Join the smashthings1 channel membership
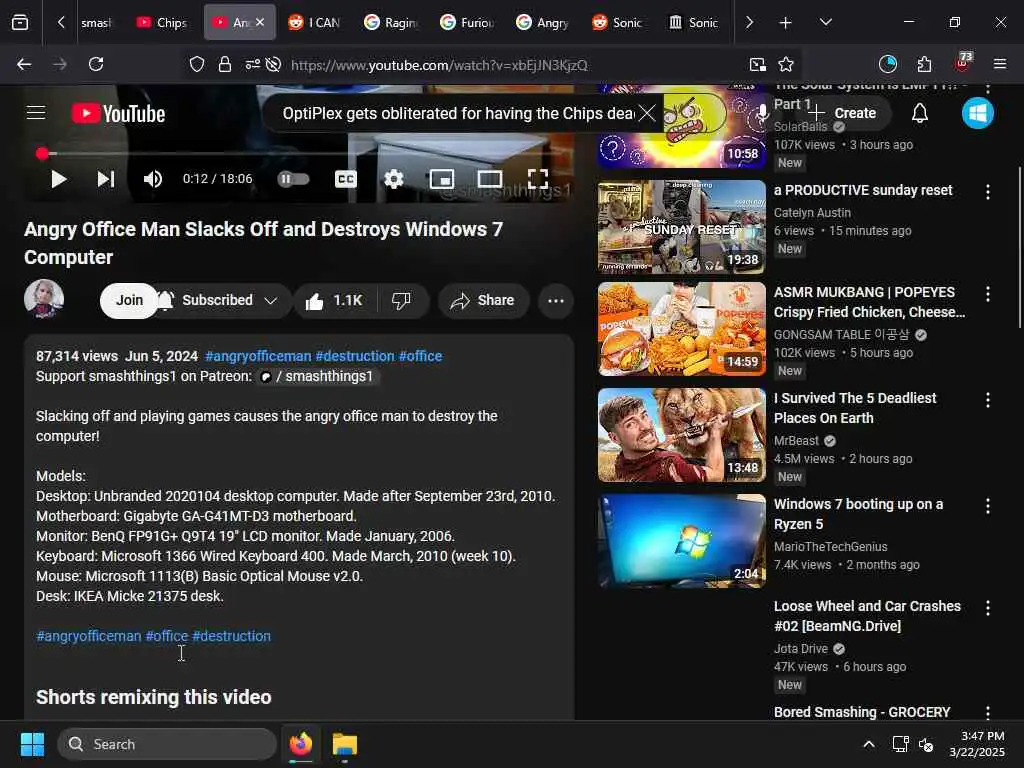This screenshot has width=1024, height=768. pyautogui.click(x=129, y=300)
